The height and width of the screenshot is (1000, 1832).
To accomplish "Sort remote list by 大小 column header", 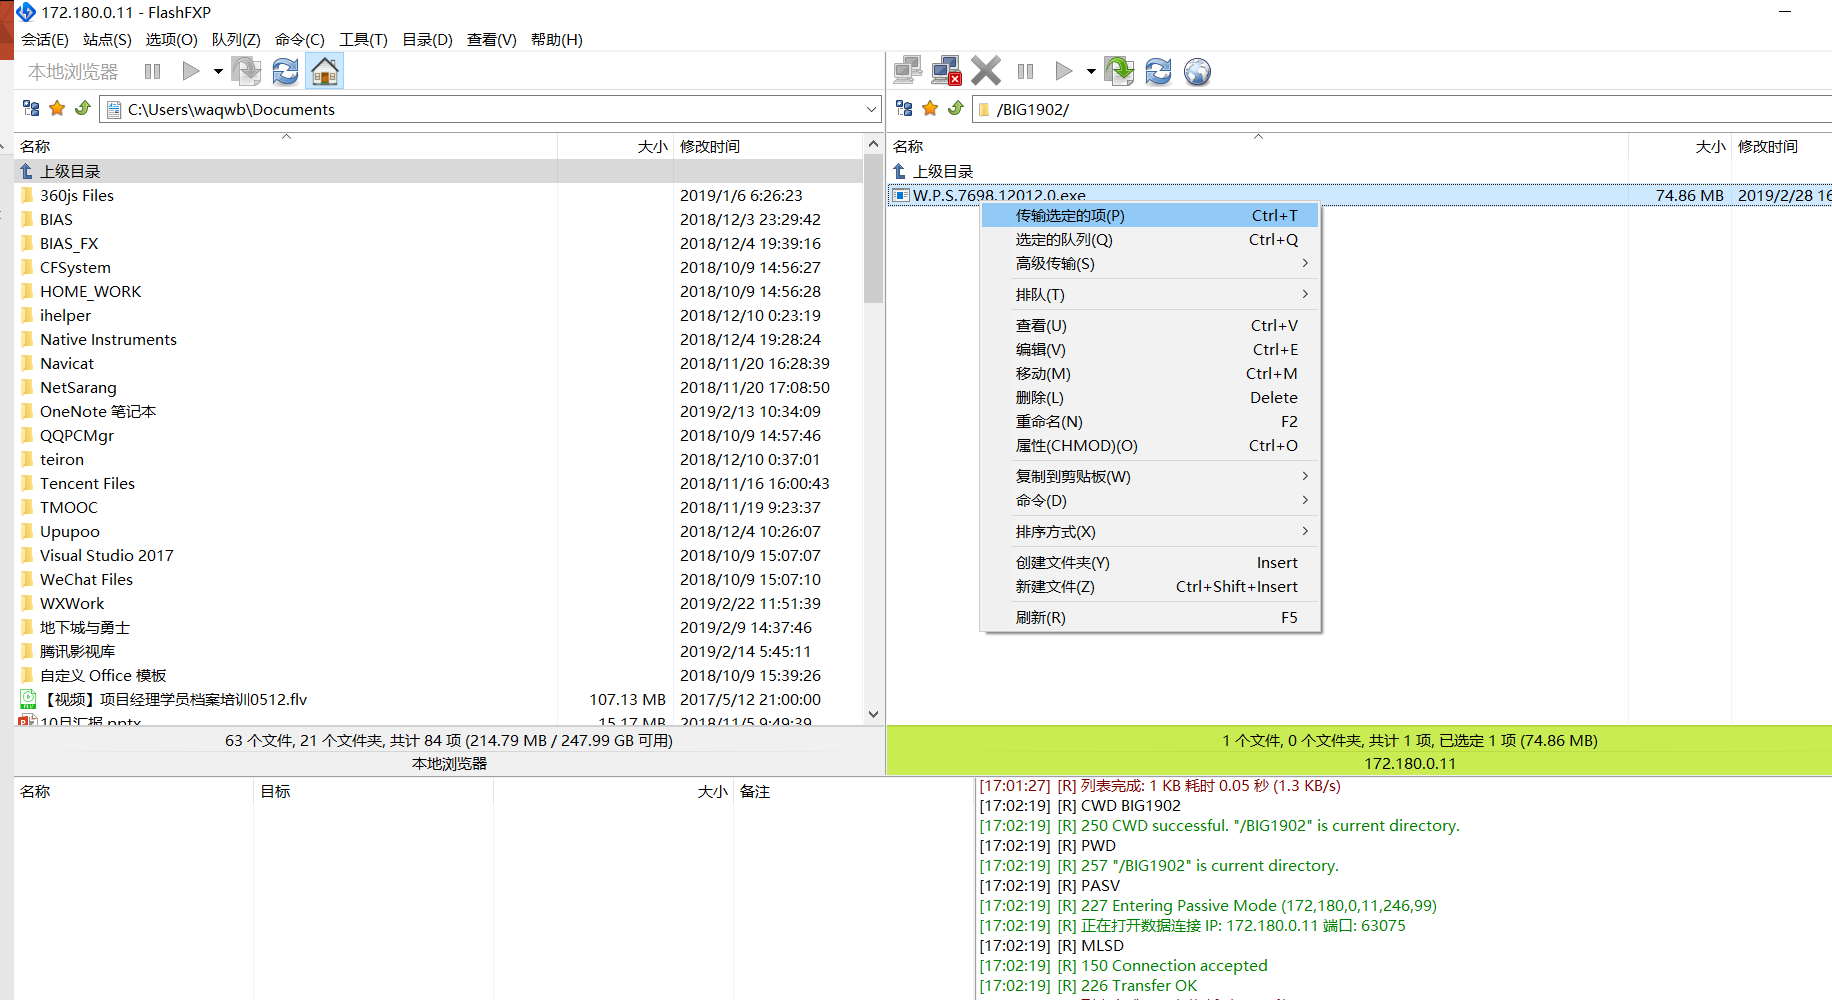I will 1680,146.
